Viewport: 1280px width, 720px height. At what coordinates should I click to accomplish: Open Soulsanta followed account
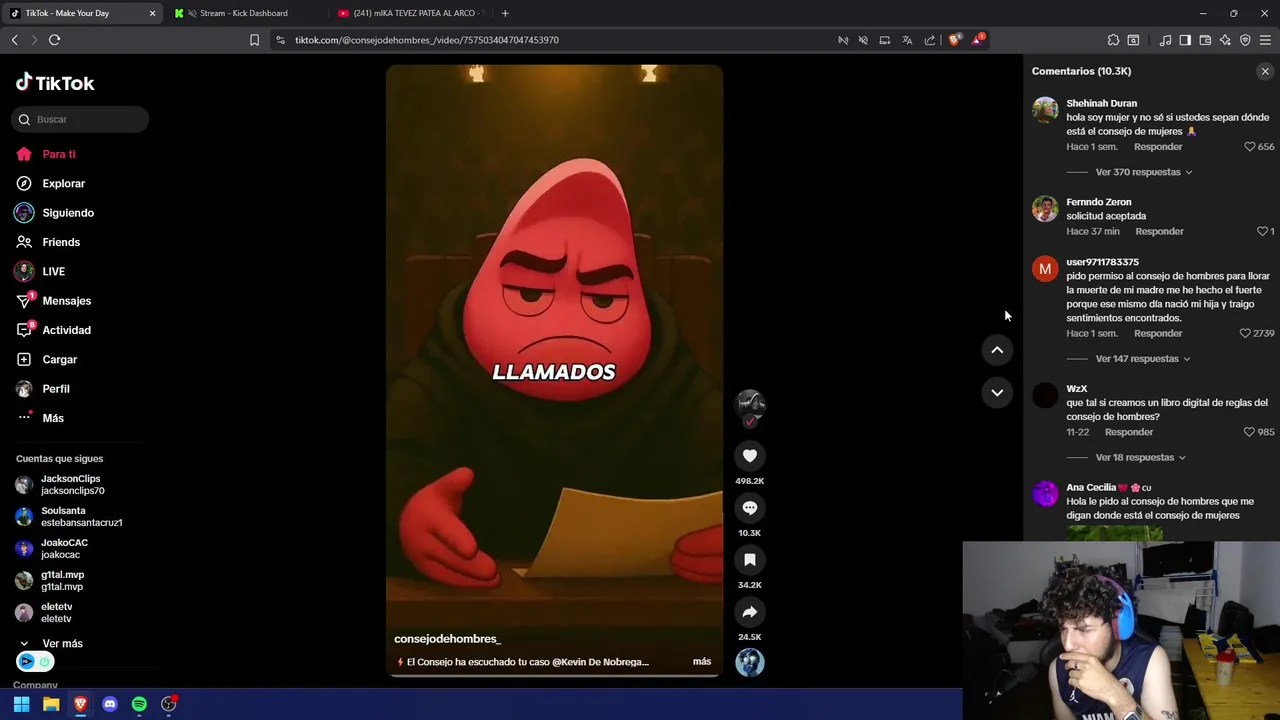pyautogui.click(x=69, y=517)
